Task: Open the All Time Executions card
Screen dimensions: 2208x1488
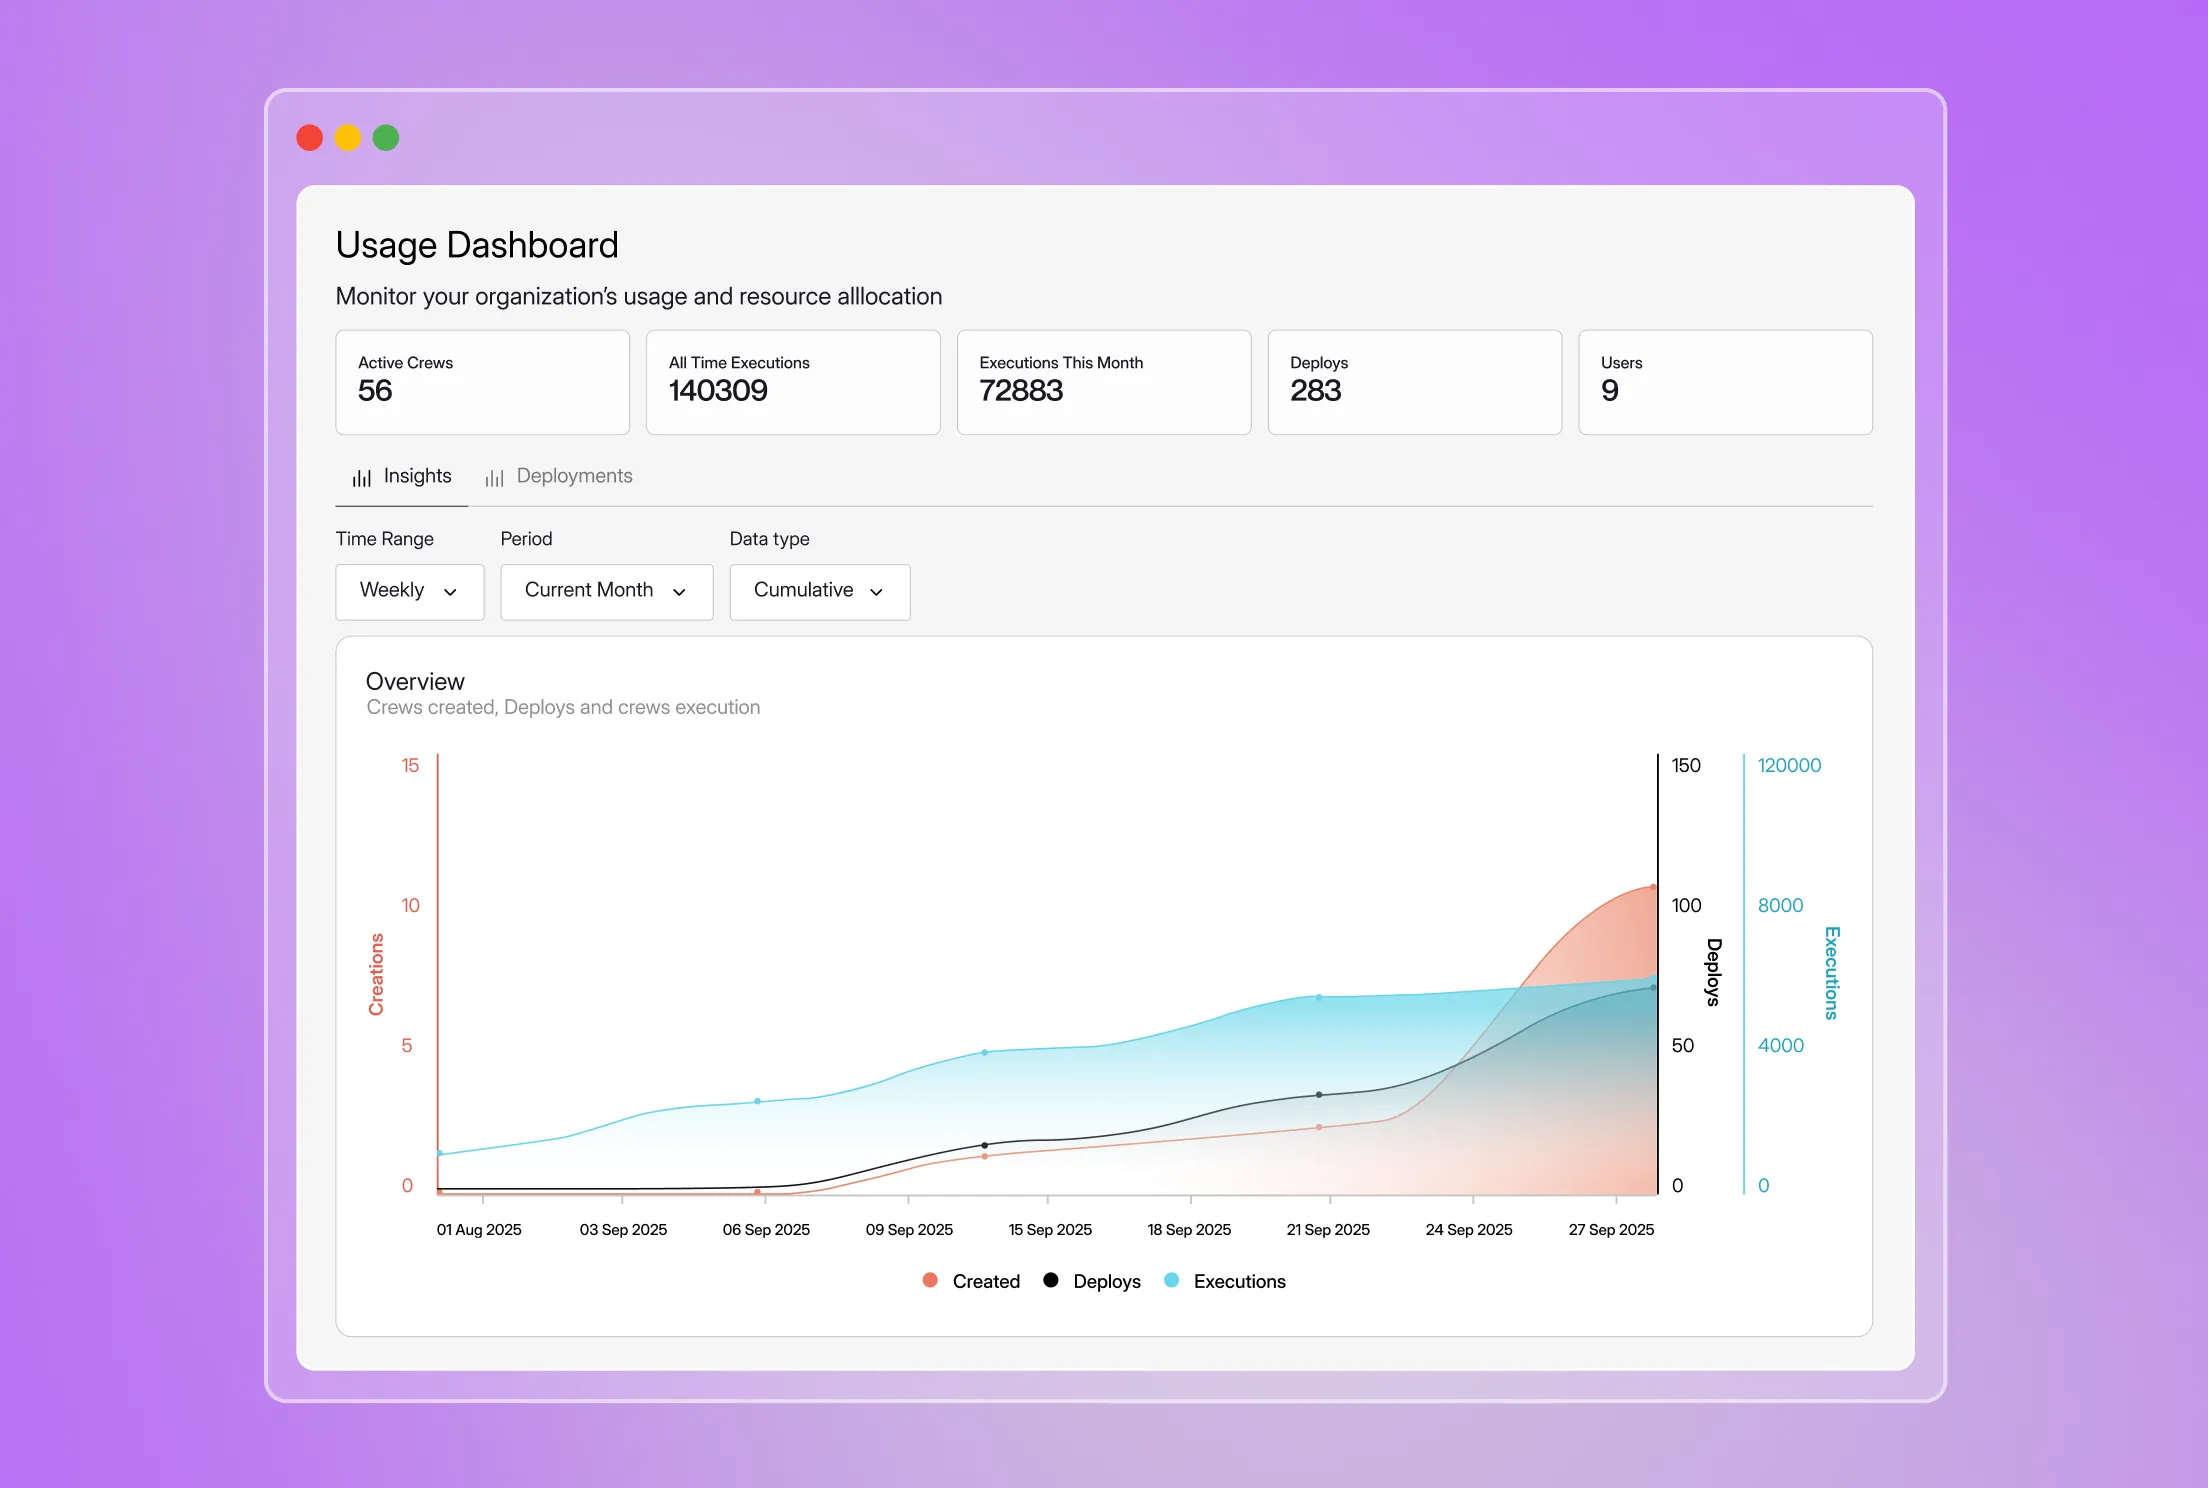Action: coord(793,382)
